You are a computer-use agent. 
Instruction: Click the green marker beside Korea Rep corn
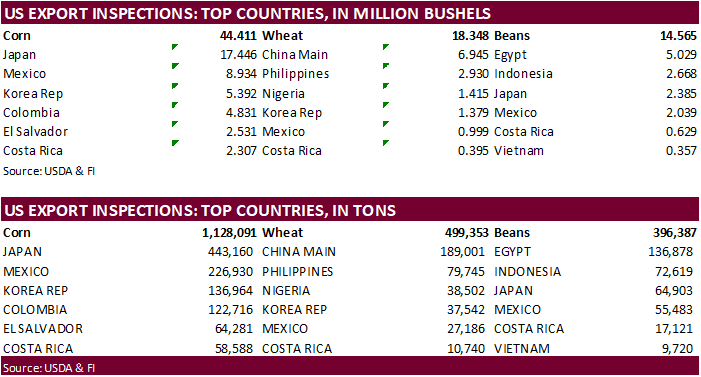(175, 85)
